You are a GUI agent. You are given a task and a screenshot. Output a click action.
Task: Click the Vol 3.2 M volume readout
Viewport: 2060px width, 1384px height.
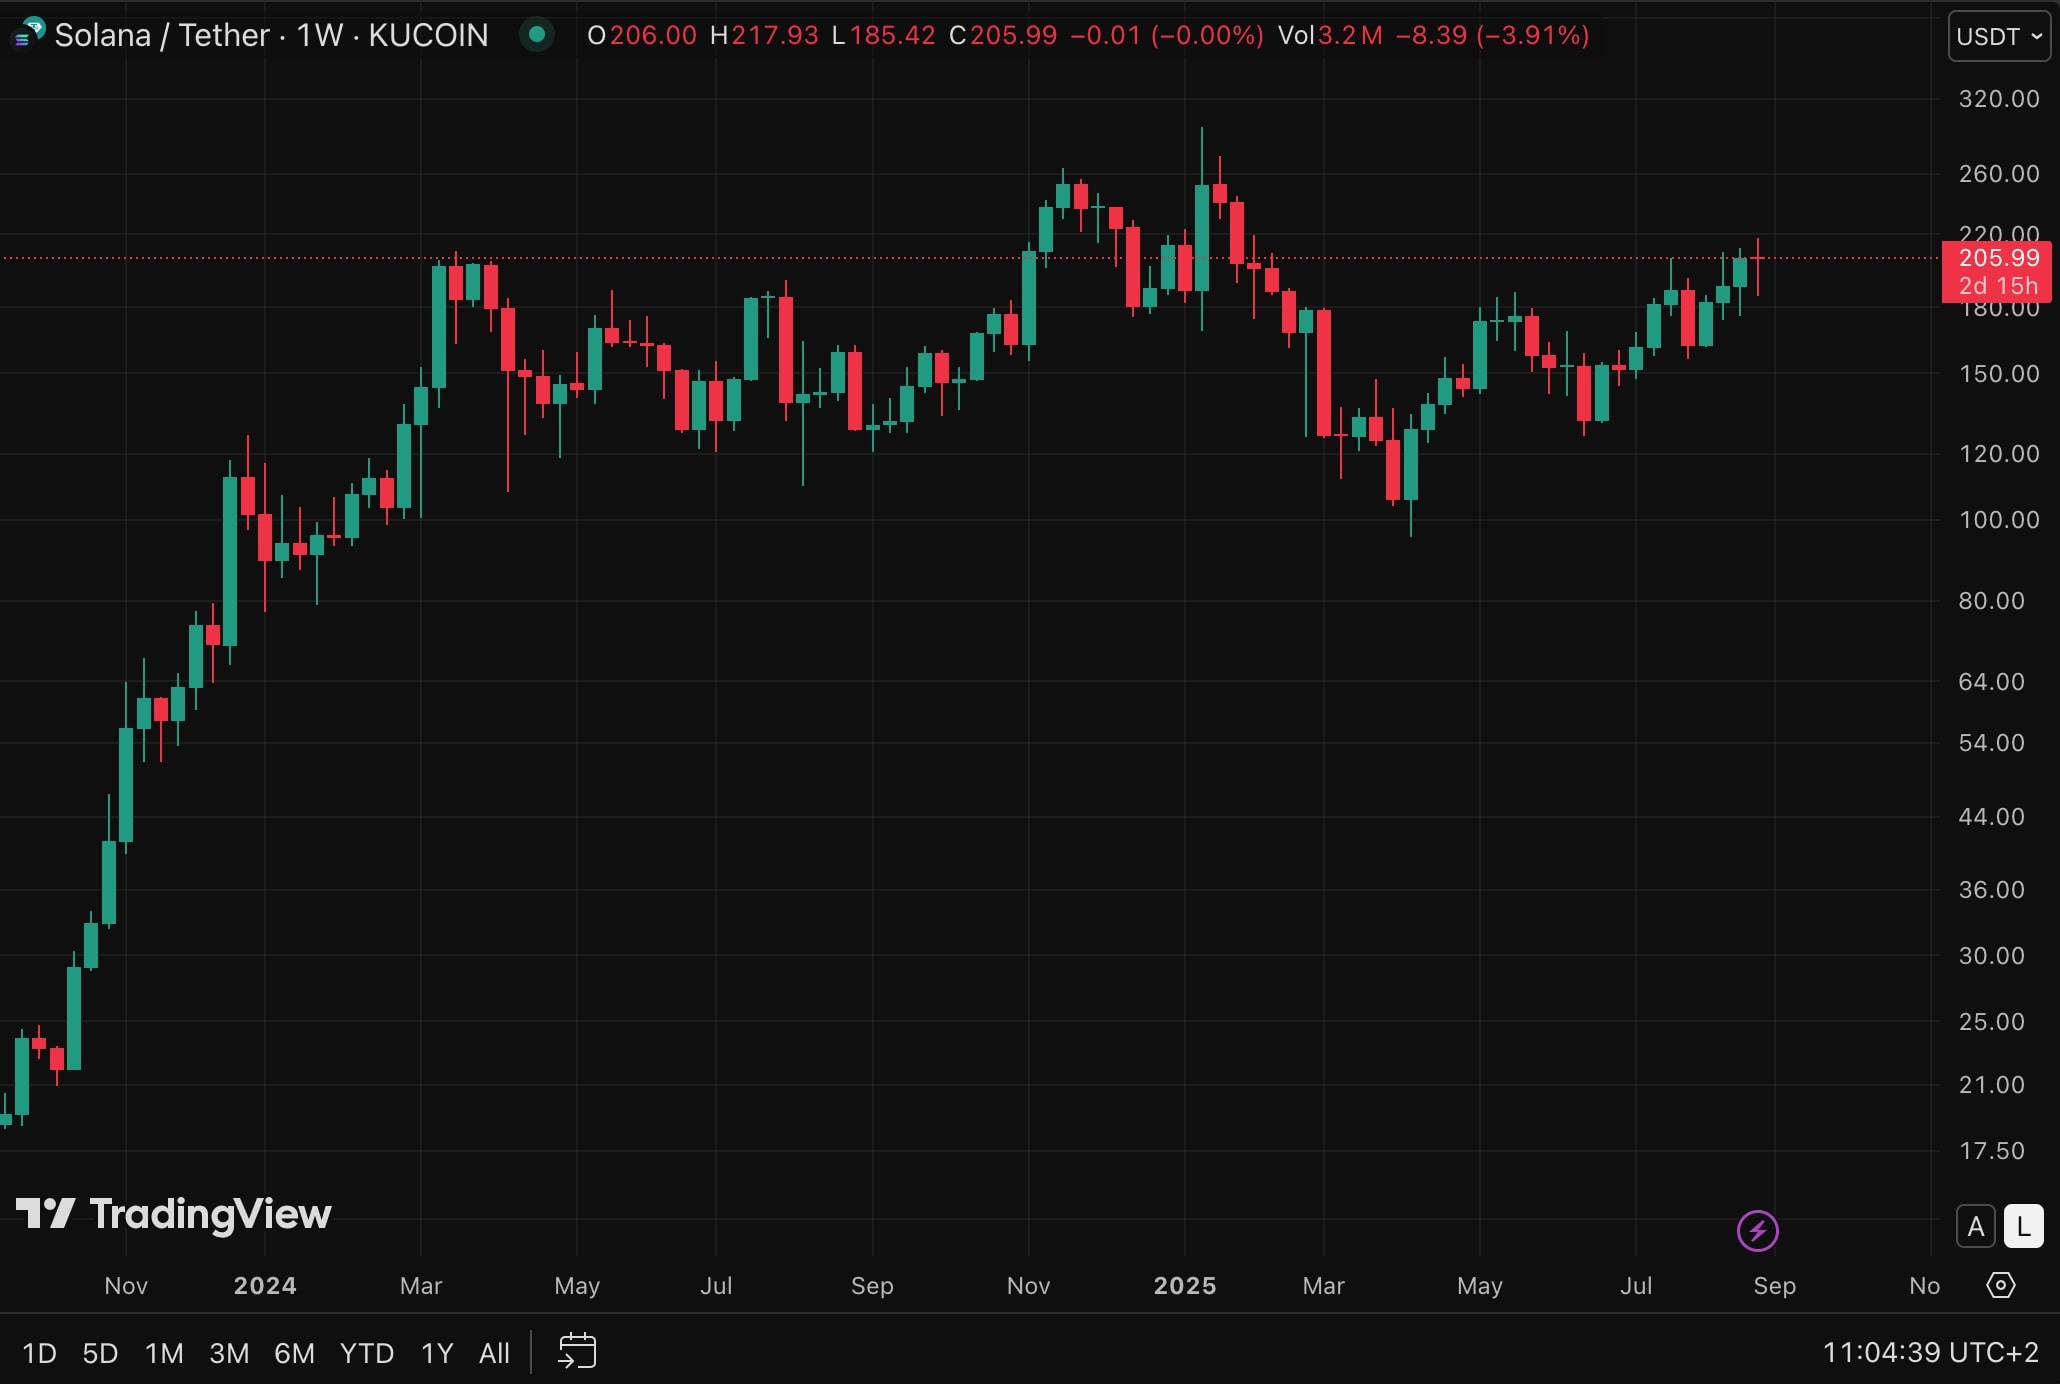pos(1330,35)
